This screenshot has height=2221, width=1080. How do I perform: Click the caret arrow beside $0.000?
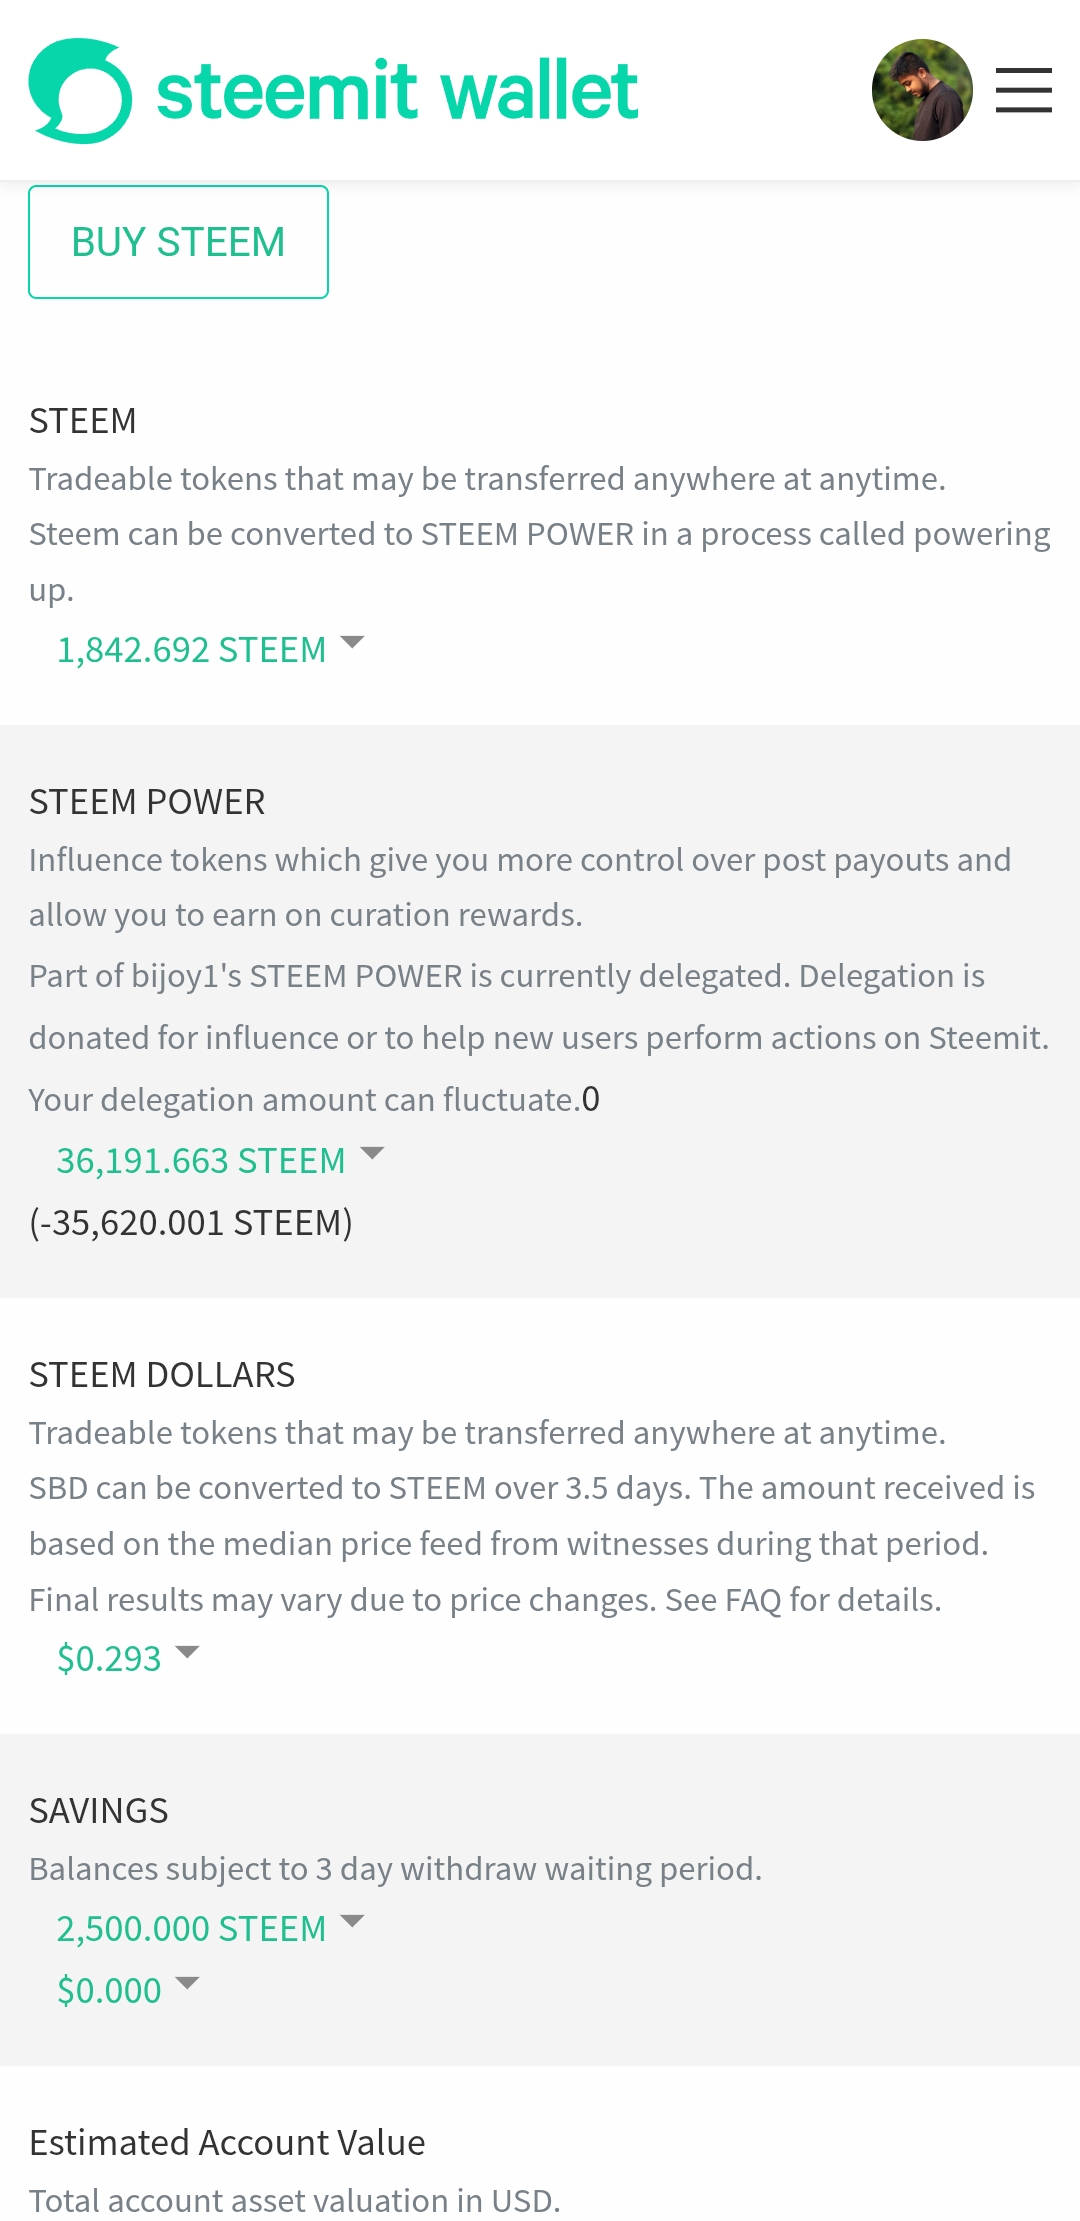coord(187,1983)
